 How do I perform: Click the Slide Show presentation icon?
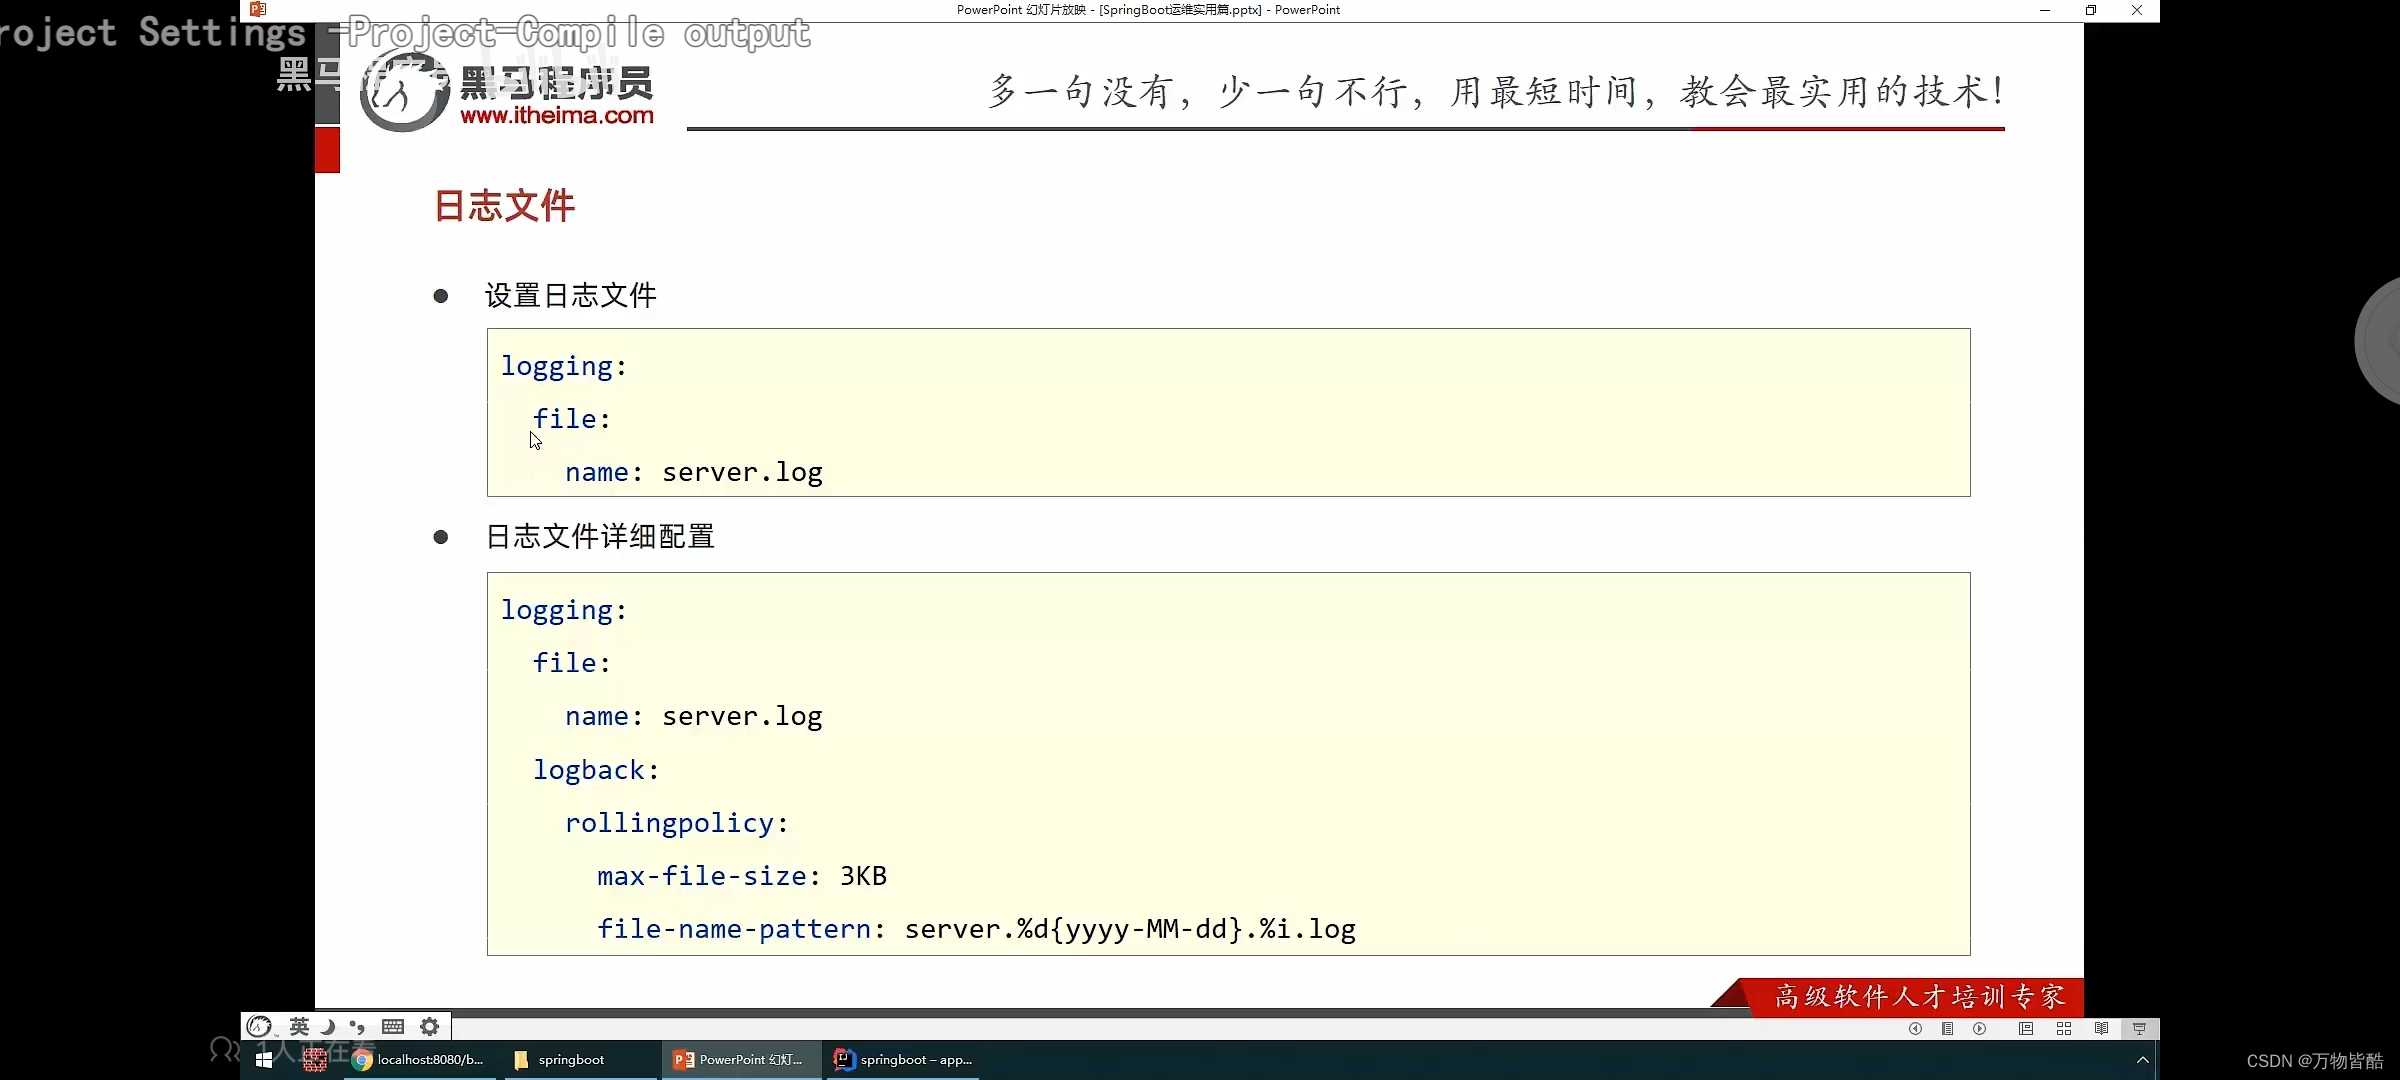(2140, 1028)
